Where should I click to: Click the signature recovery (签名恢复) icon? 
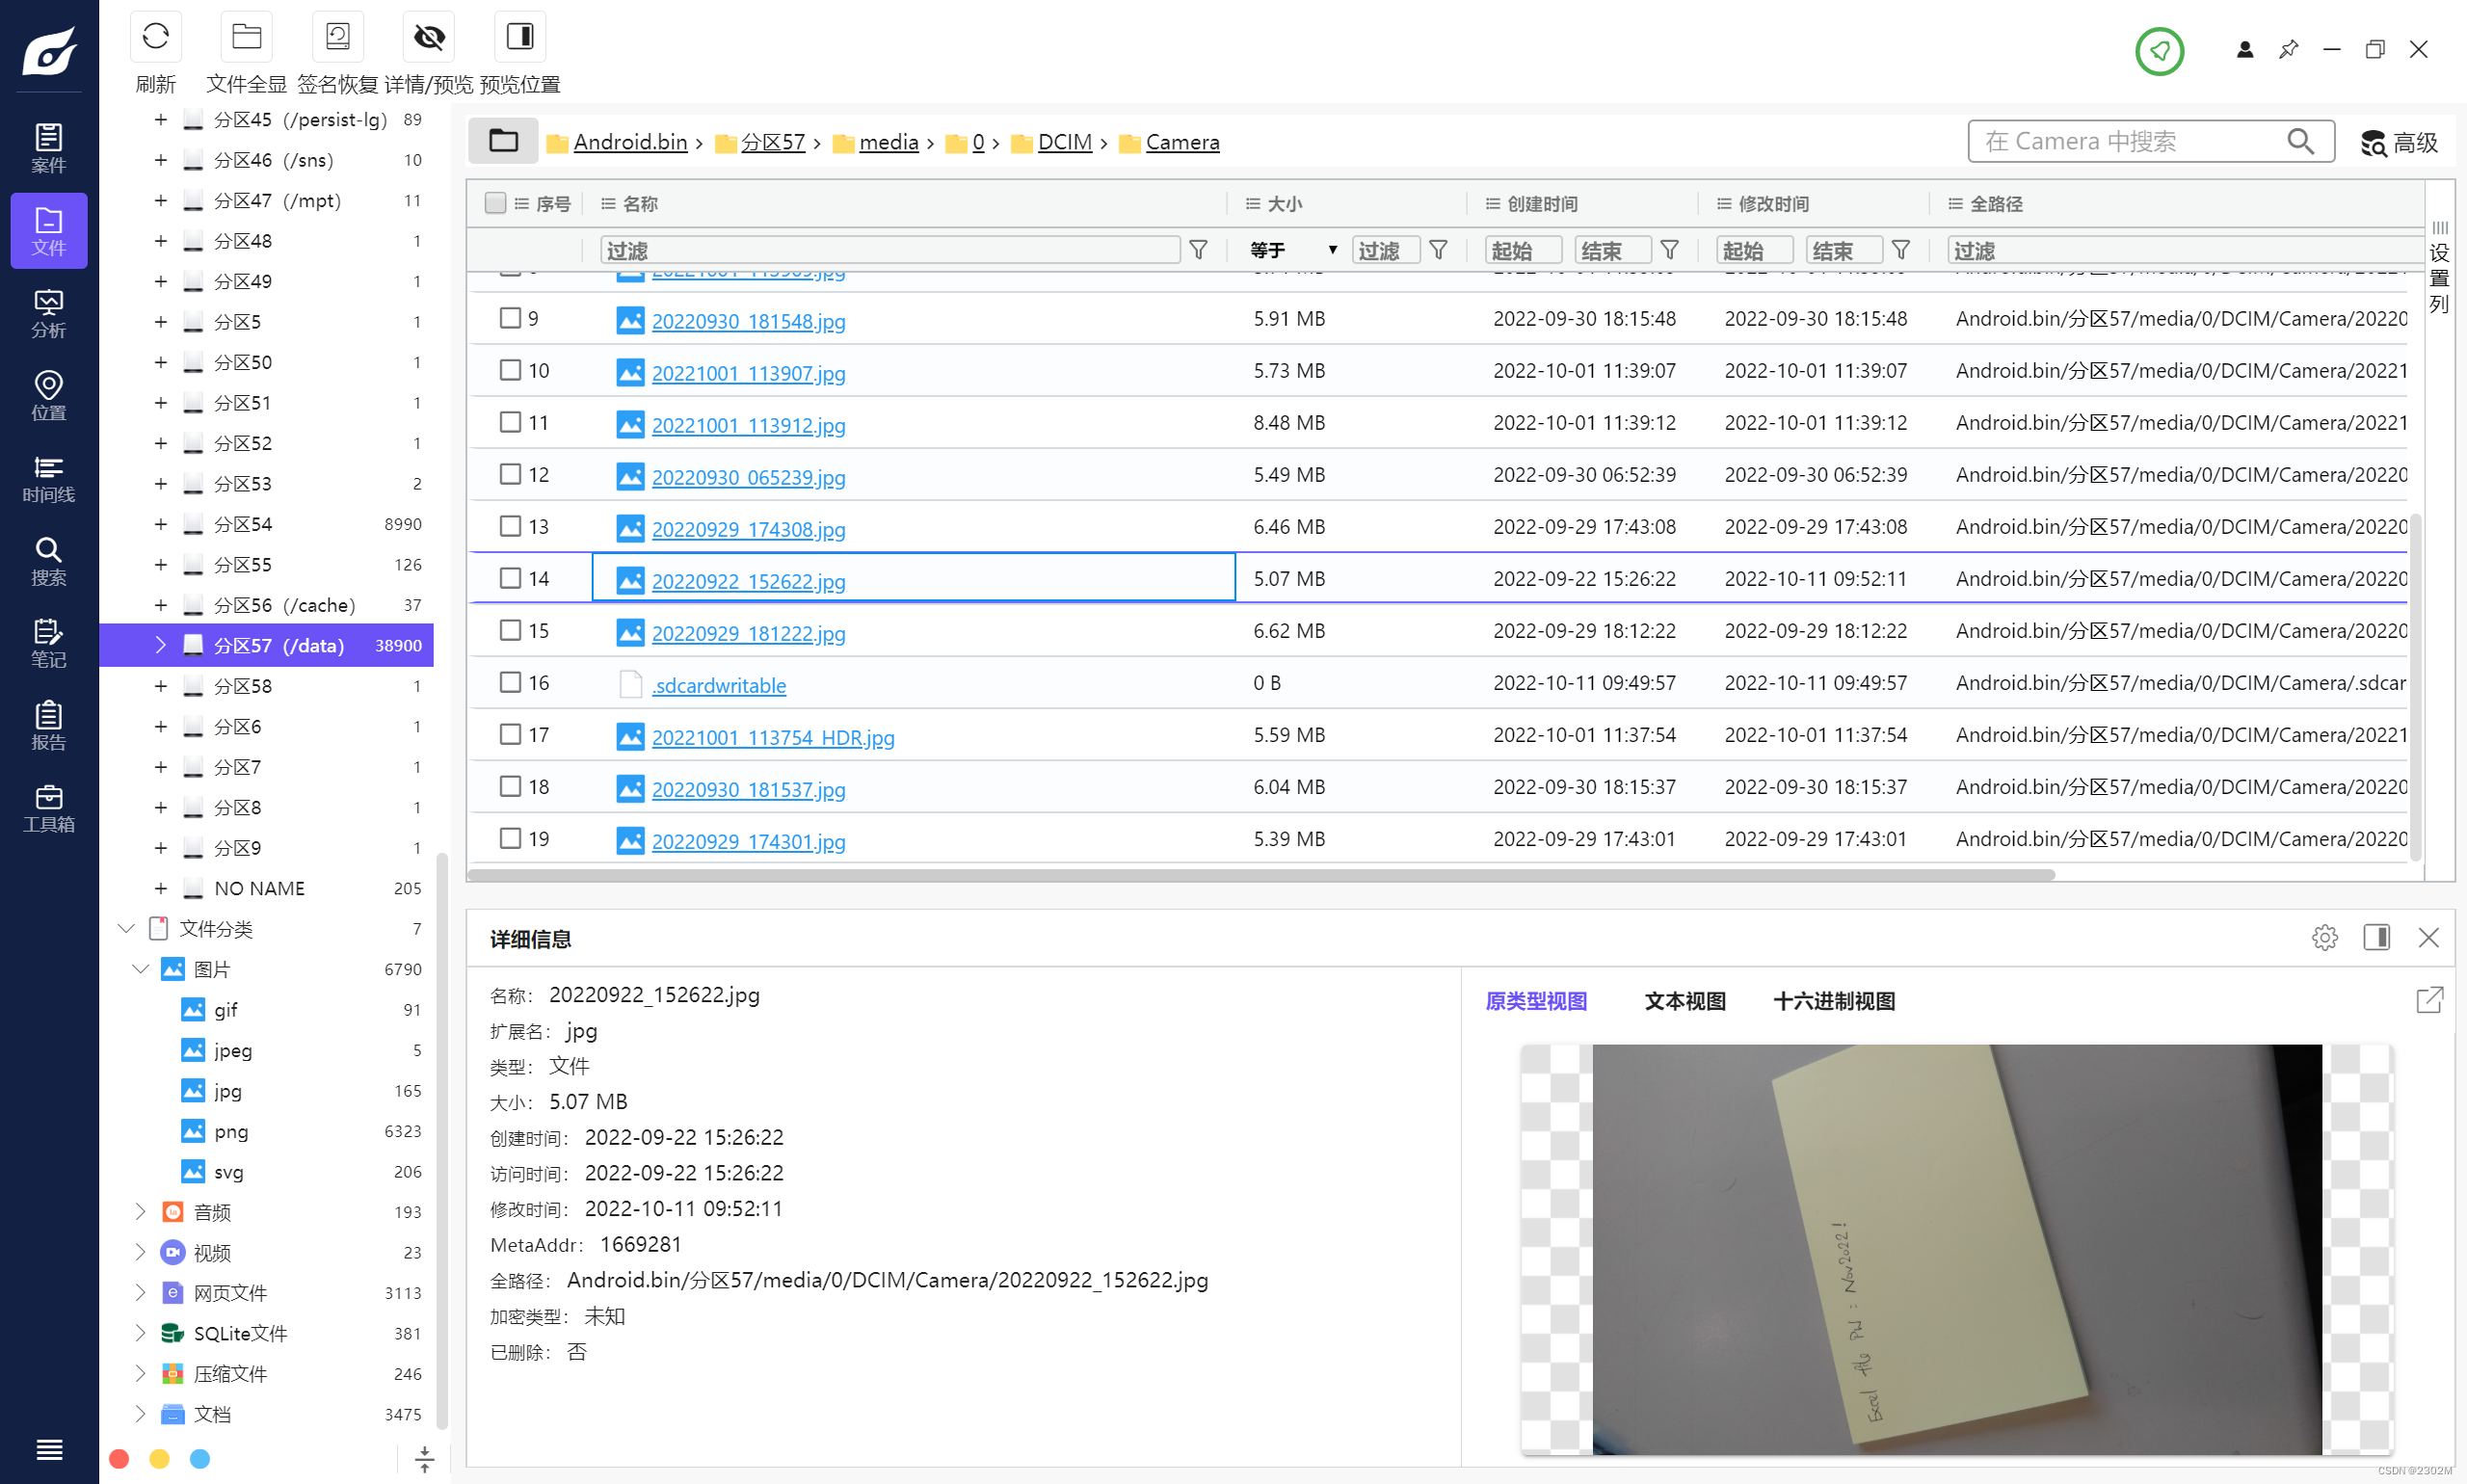point(337,38)
